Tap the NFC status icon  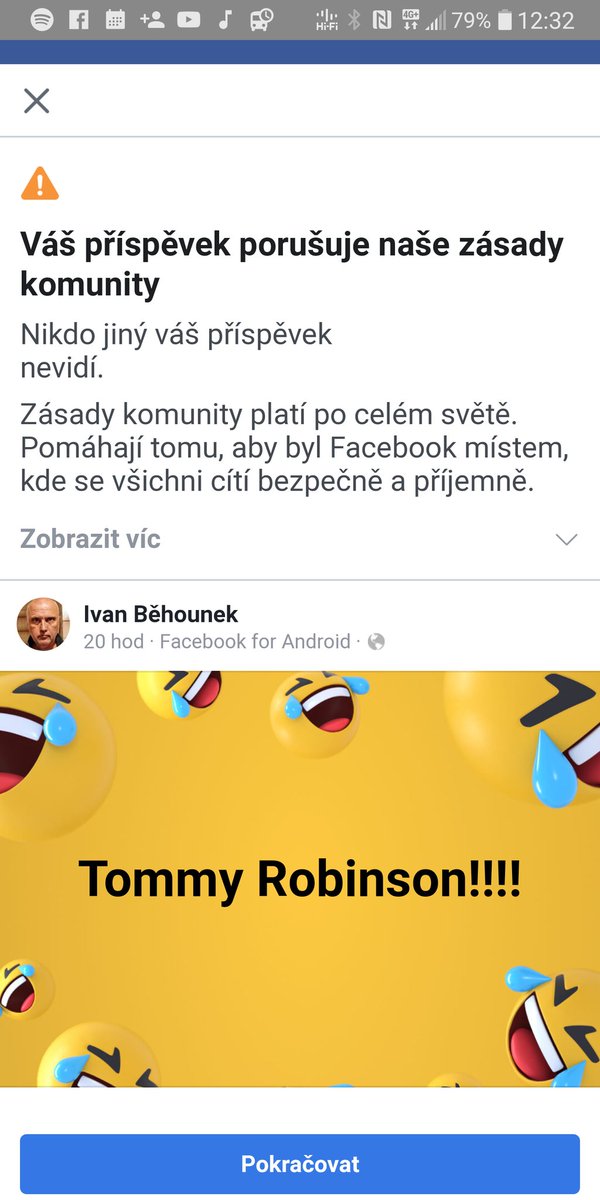381,20
